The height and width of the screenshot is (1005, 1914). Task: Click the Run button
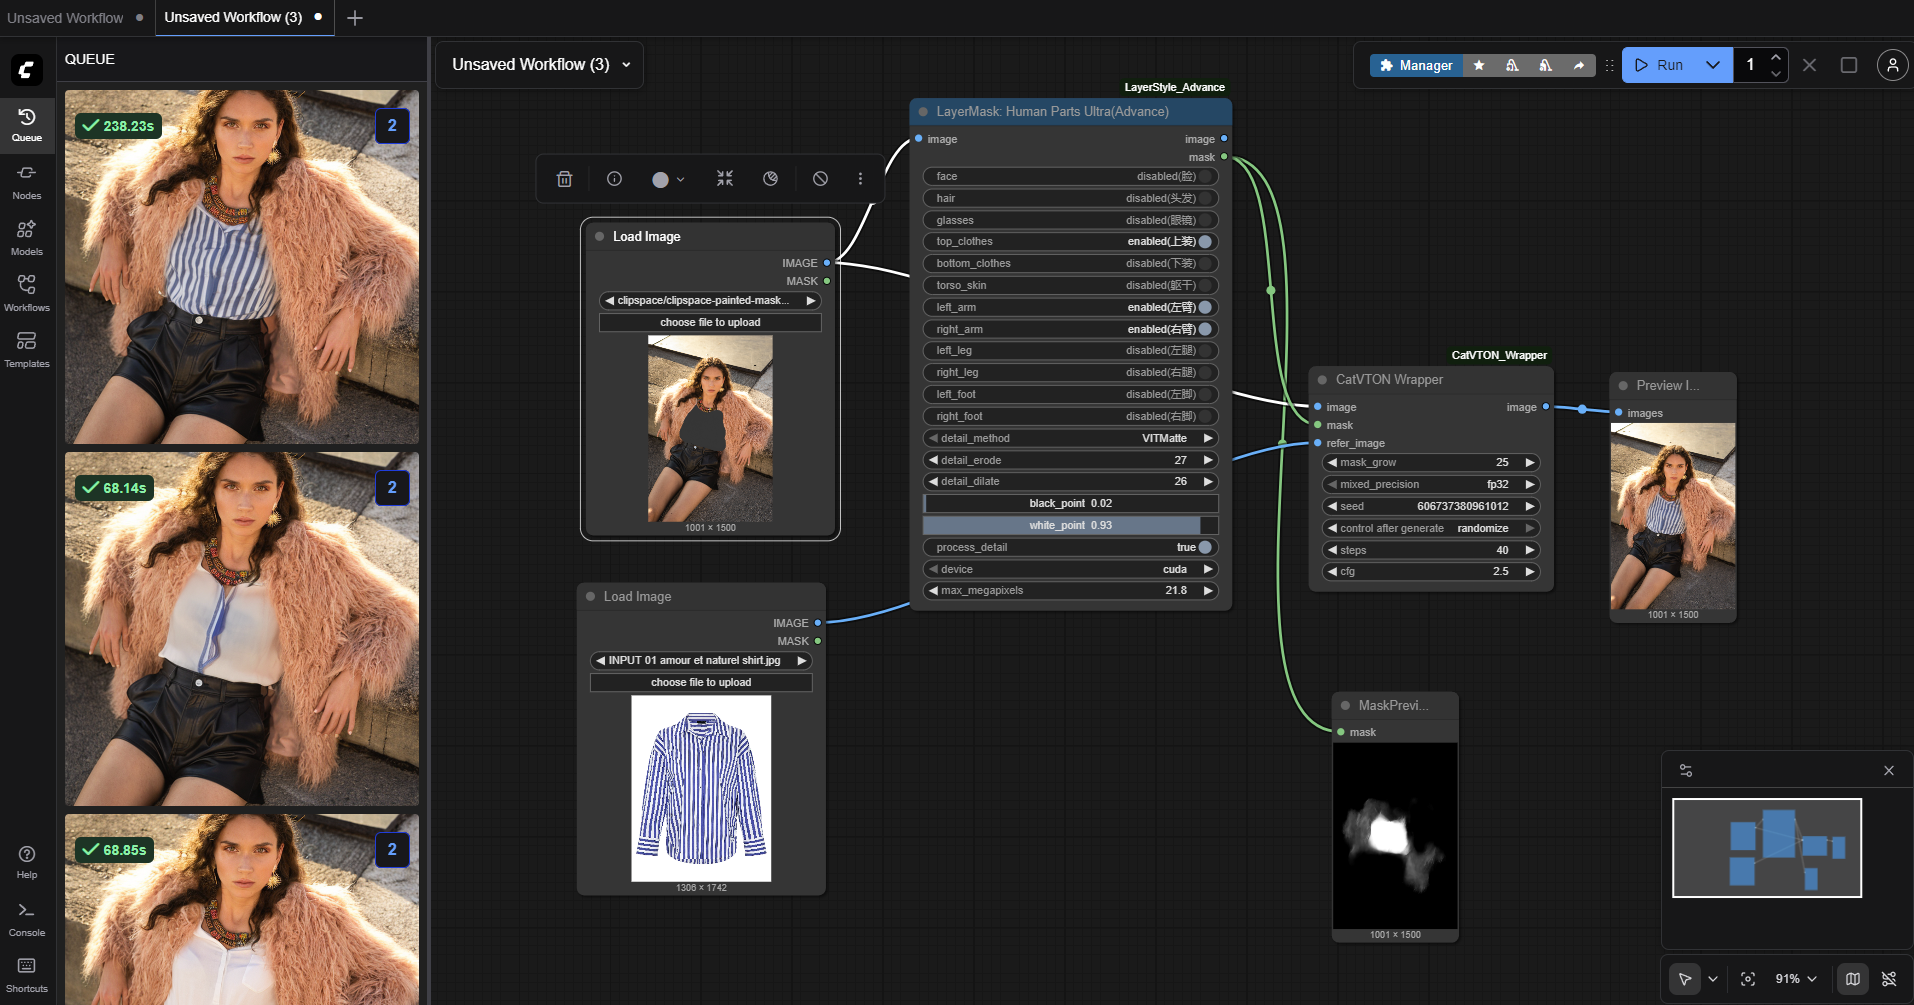point(1659,65)
